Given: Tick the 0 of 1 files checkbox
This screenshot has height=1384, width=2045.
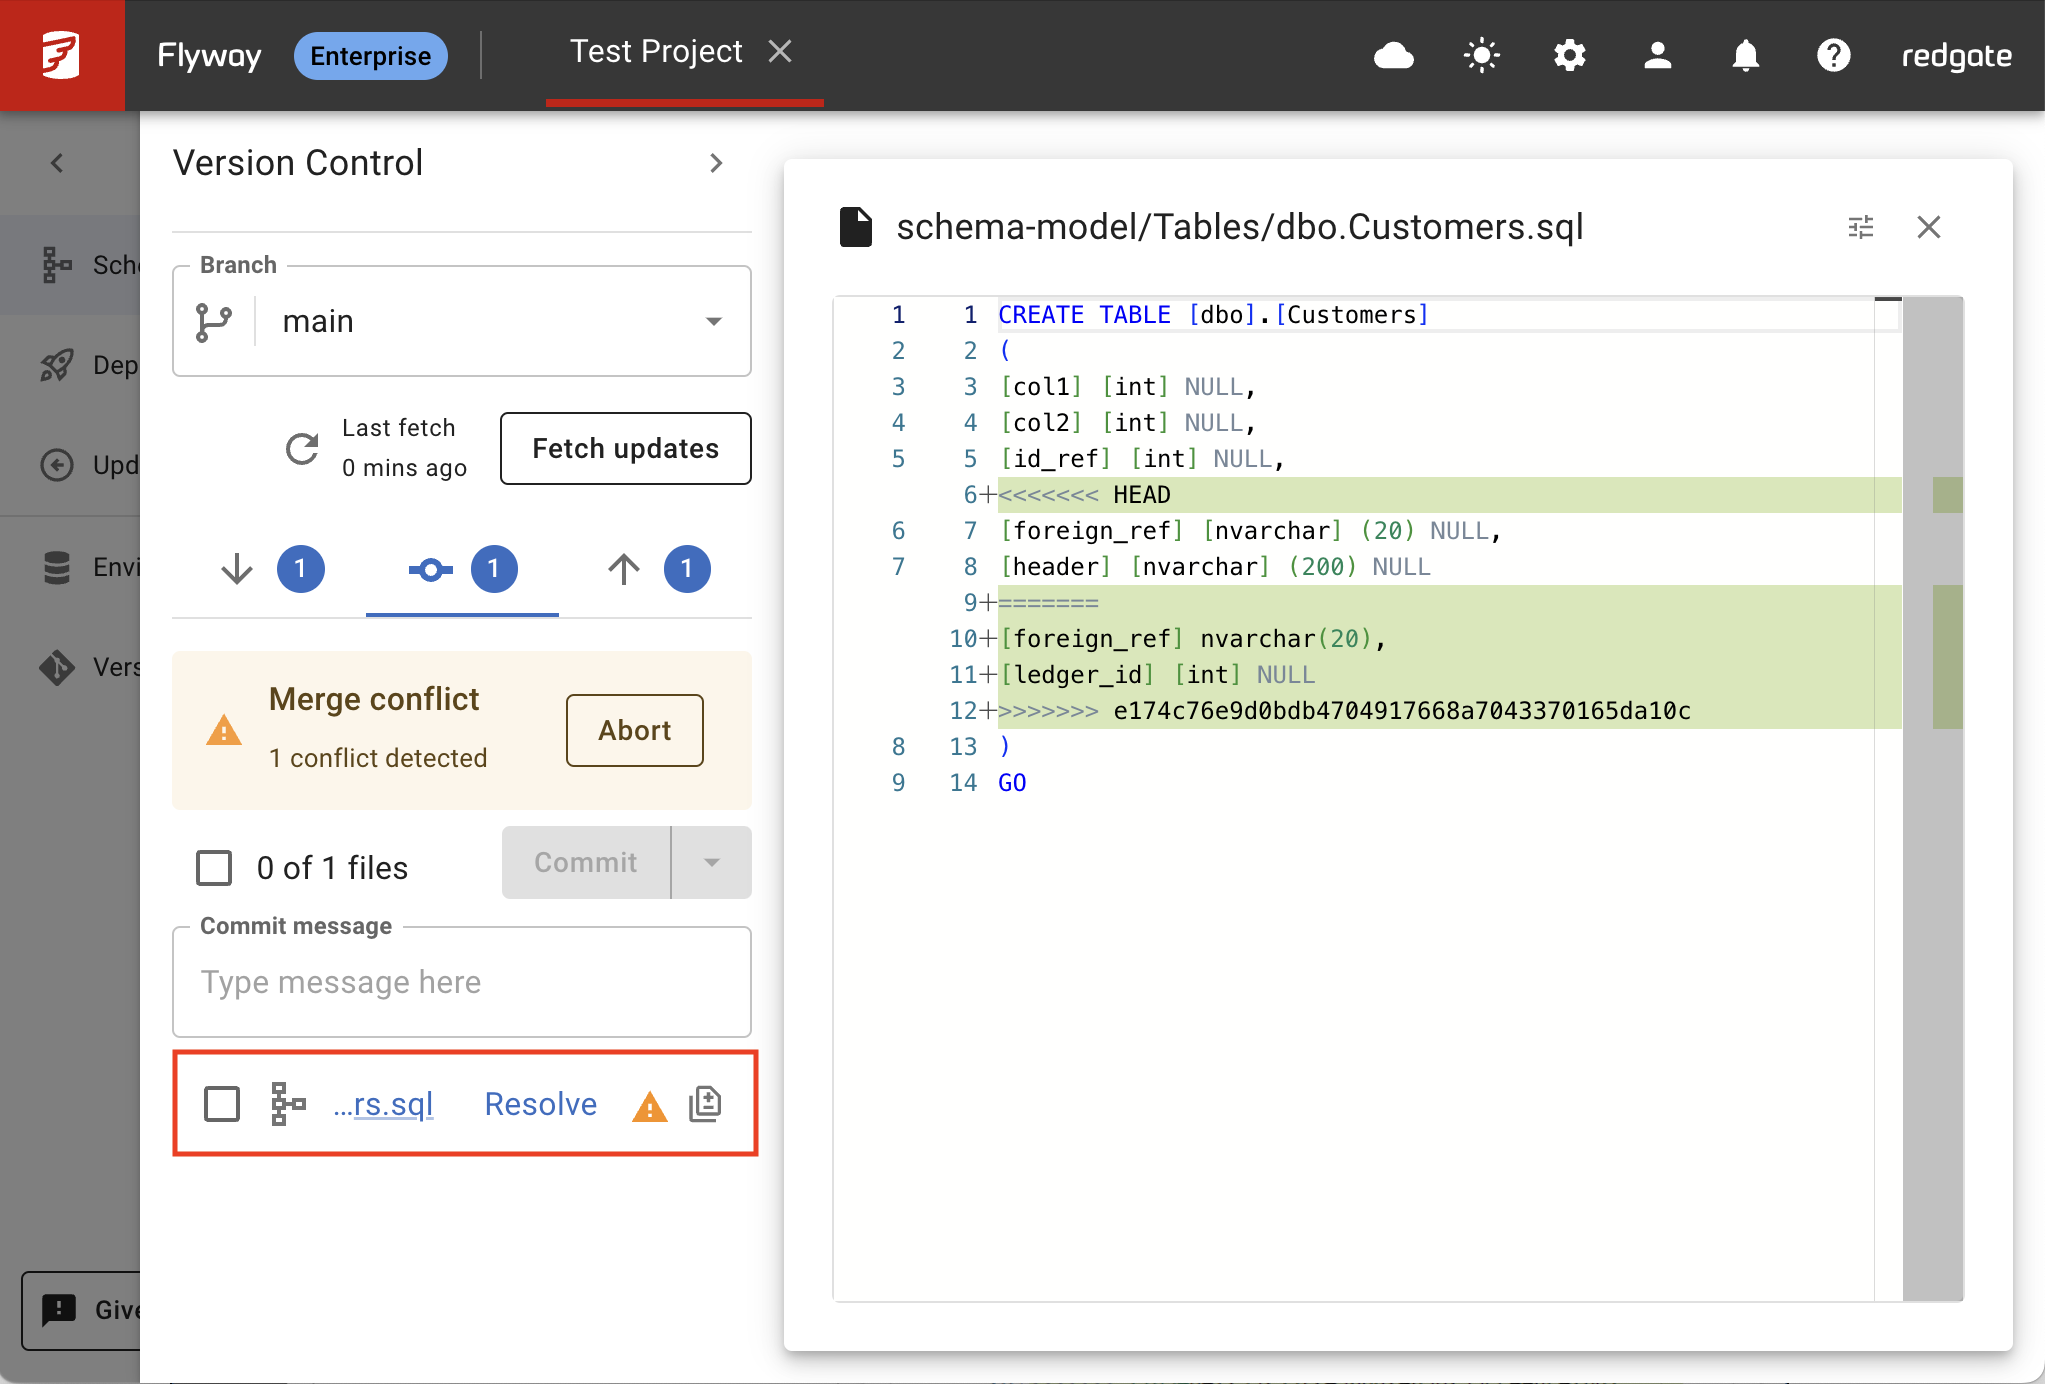Looking at the screenshot, I should 214,867.
